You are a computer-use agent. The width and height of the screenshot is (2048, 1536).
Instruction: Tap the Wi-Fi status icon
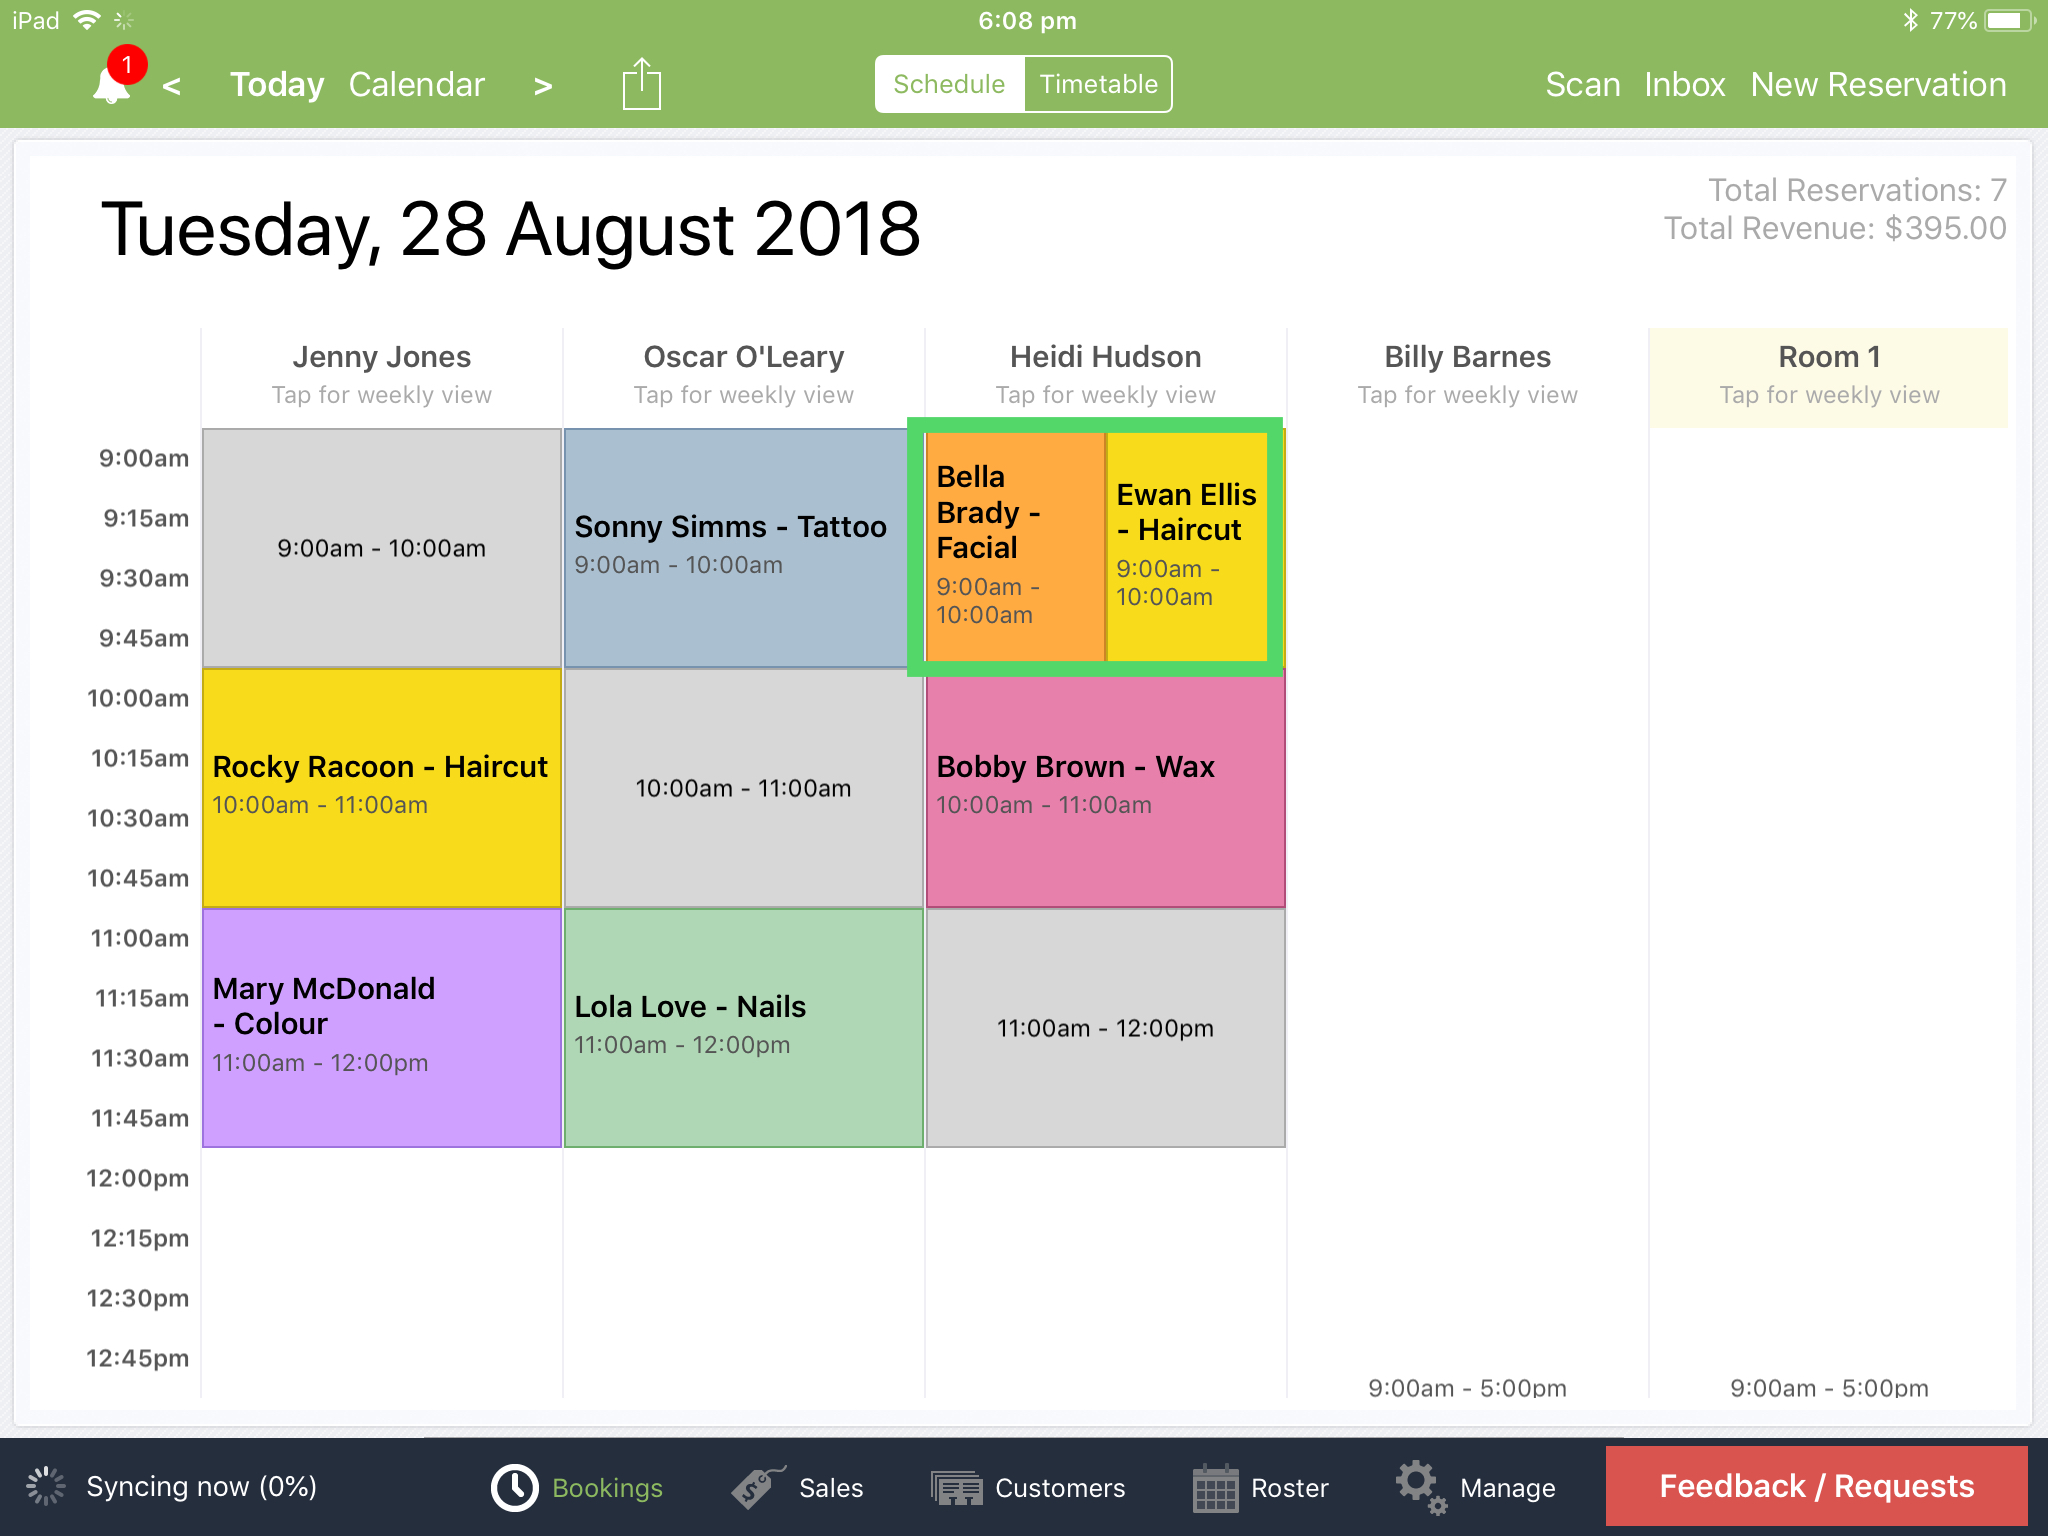point(88,19)
